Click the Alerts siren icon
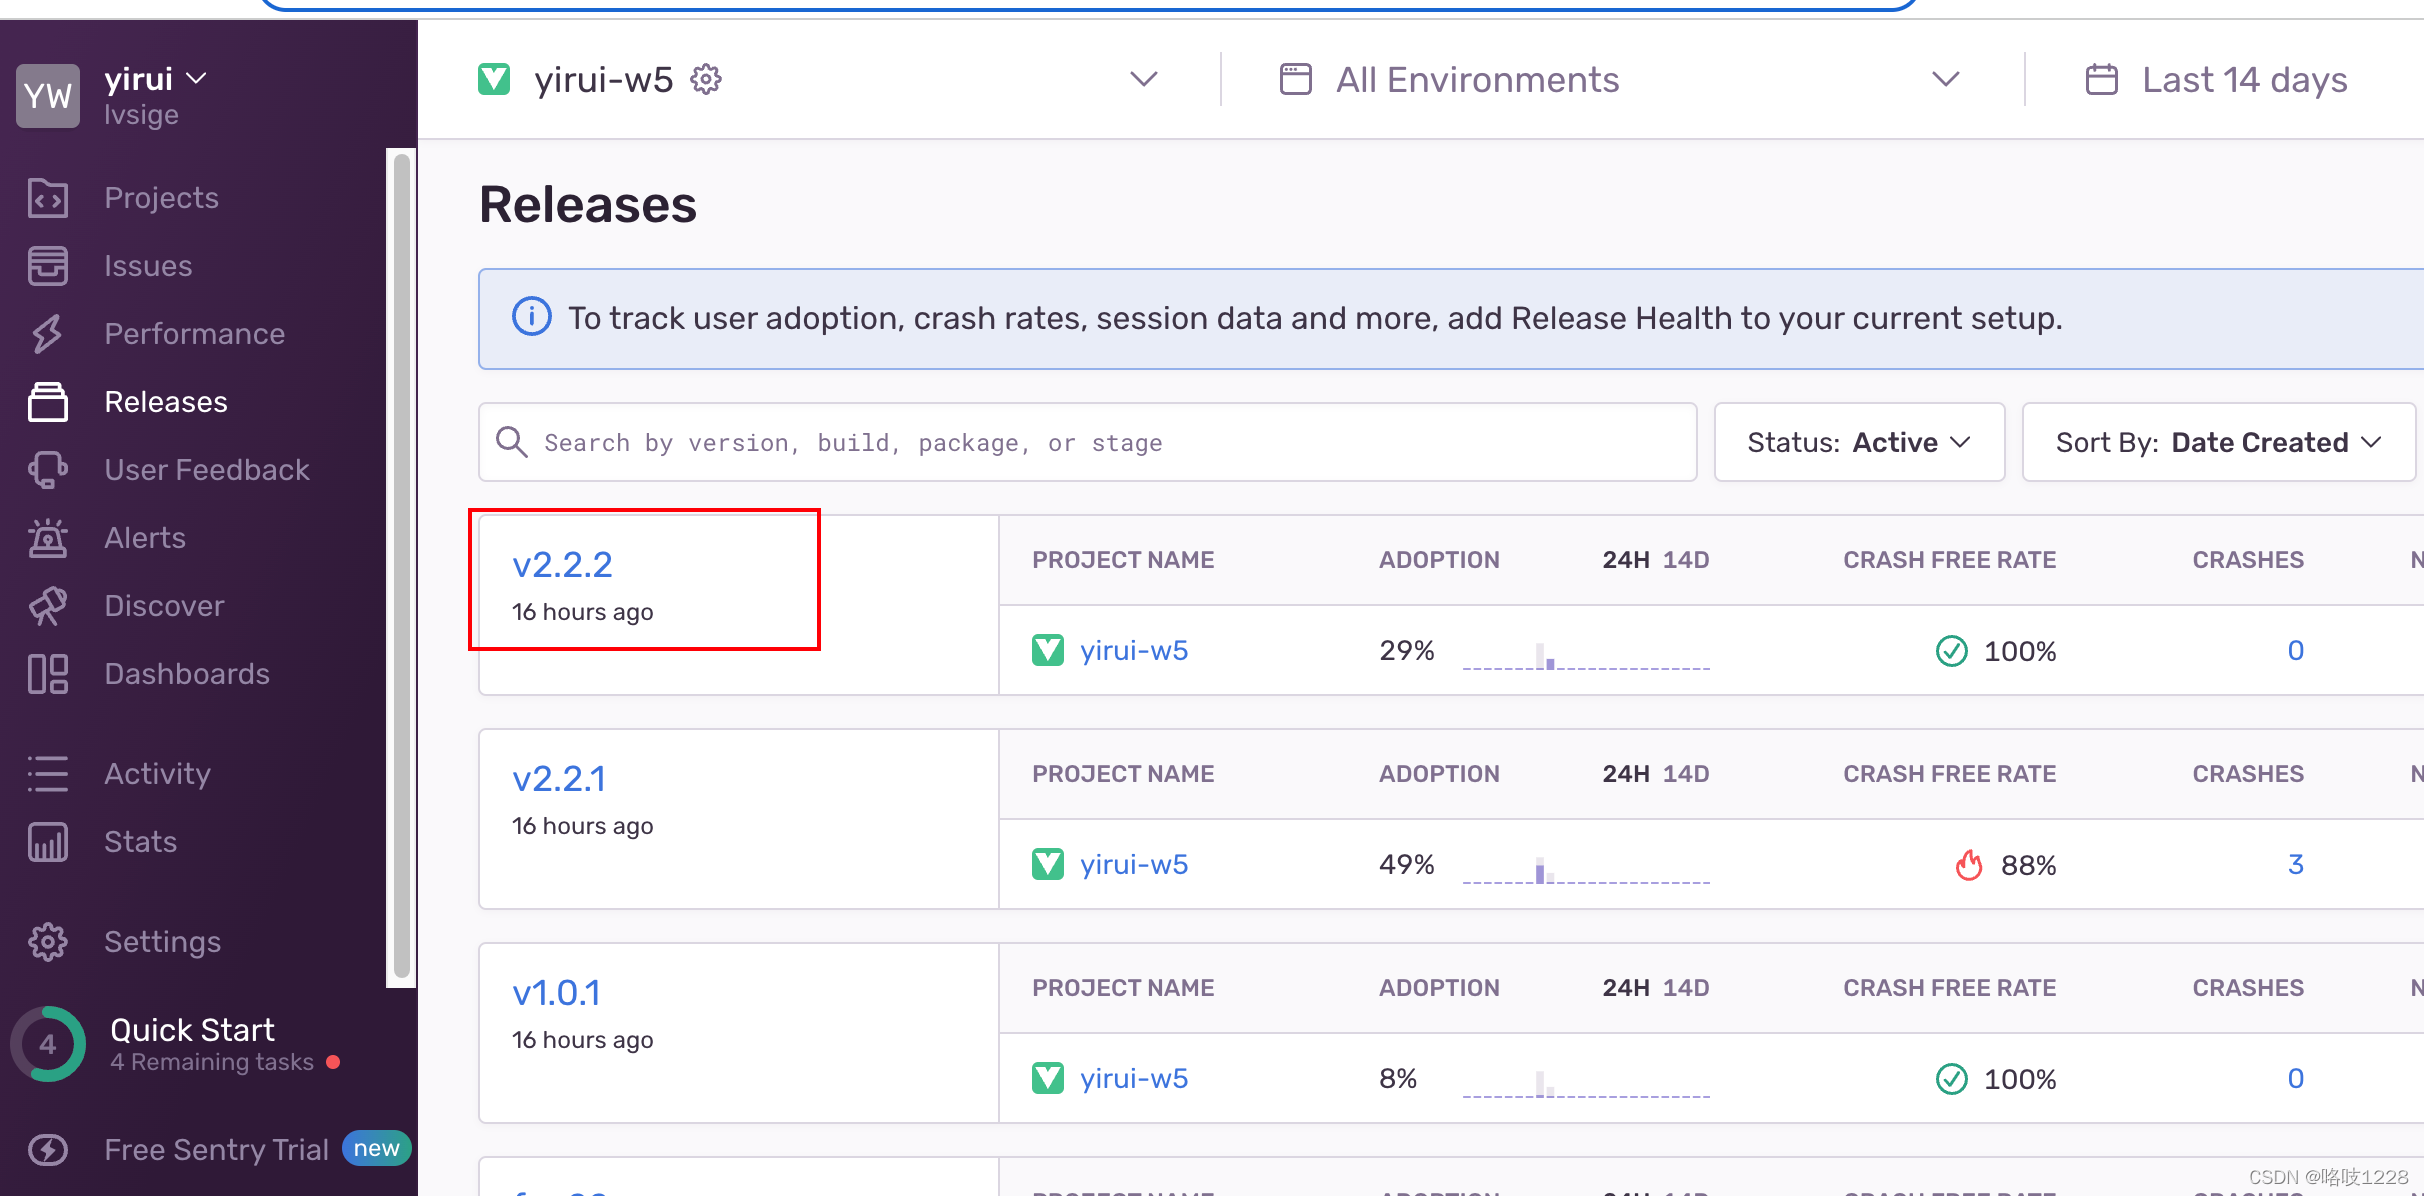The image size is (2424, 1196). [x=48, y=538]
